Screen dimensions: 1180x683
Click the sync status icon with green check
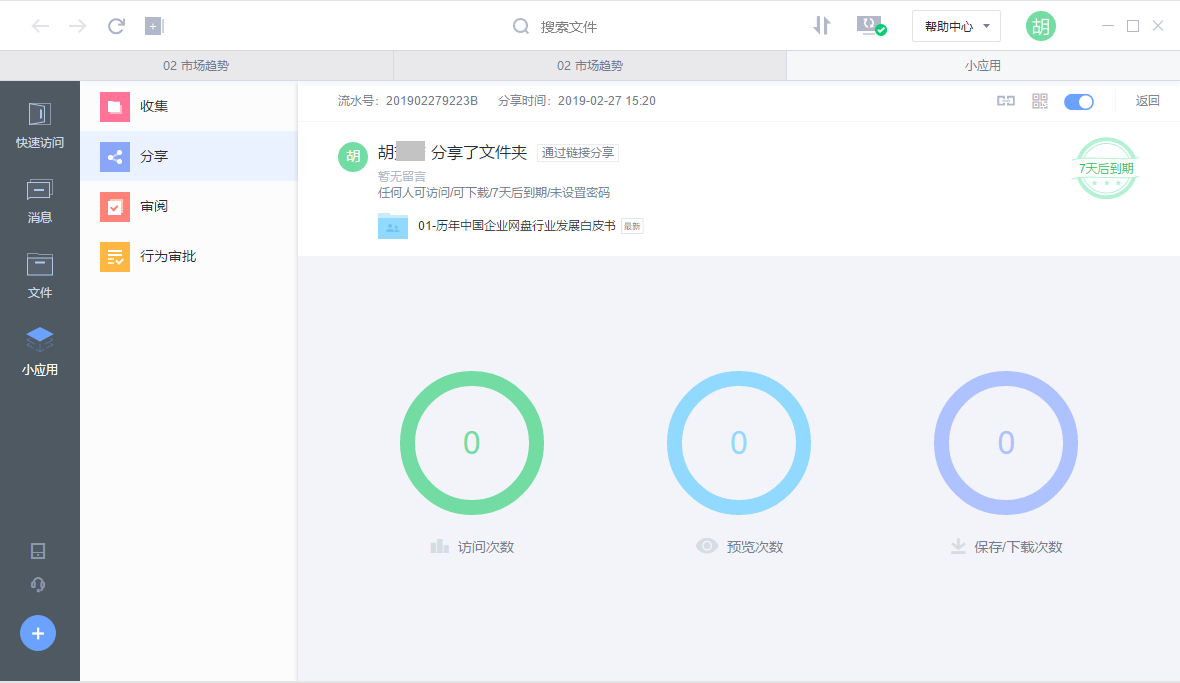pyautogui.click(x=869, y=26)
